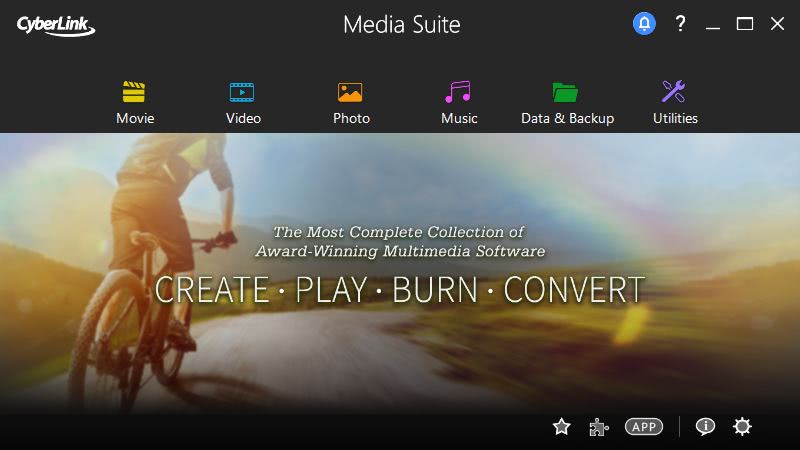Click the APP badge button
Viewport: 800px width, 450px height.
pyautogui.click(x=644, y=427)
